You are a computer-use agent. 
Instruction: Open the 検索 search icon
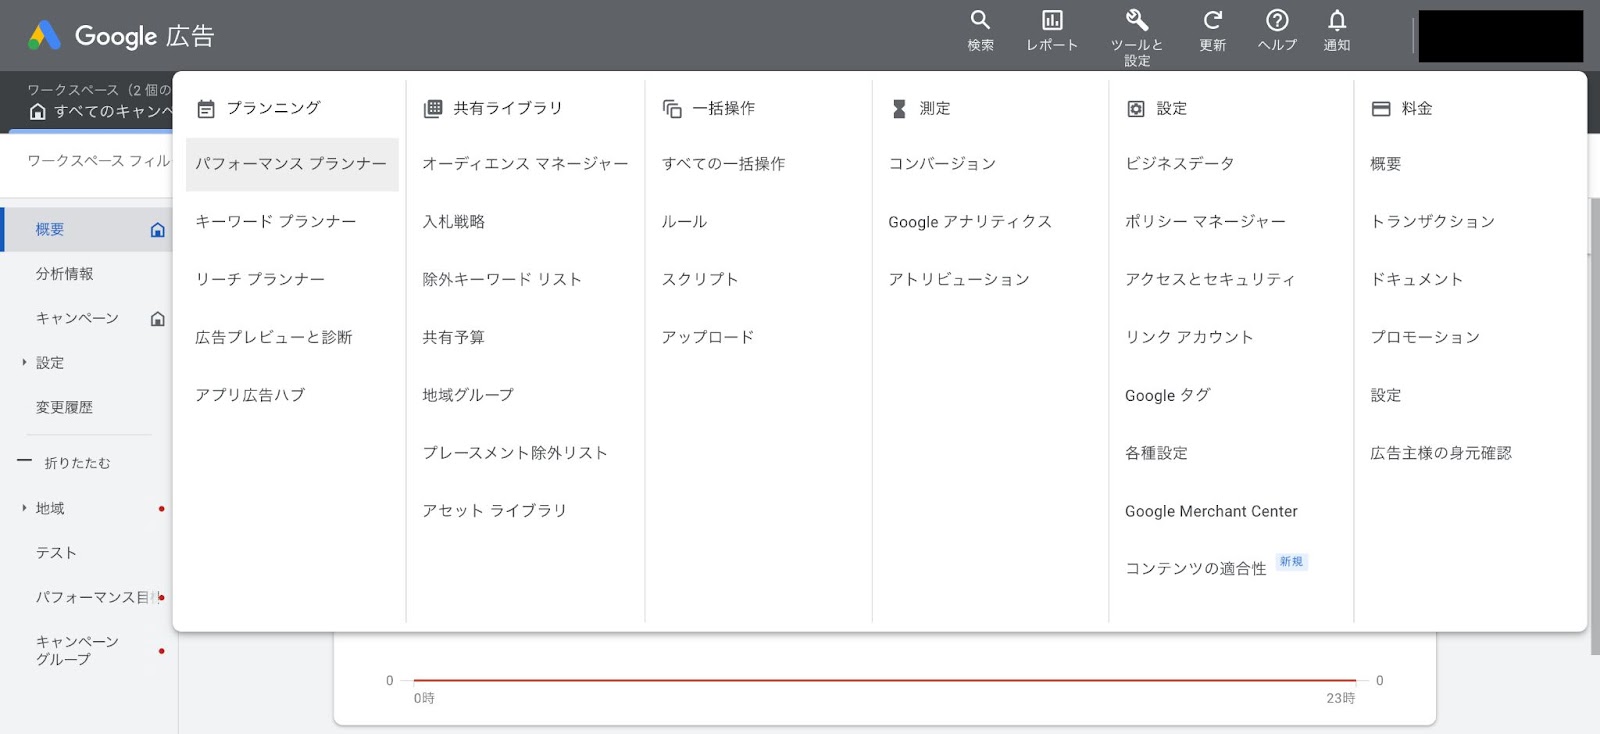(980, 20)
